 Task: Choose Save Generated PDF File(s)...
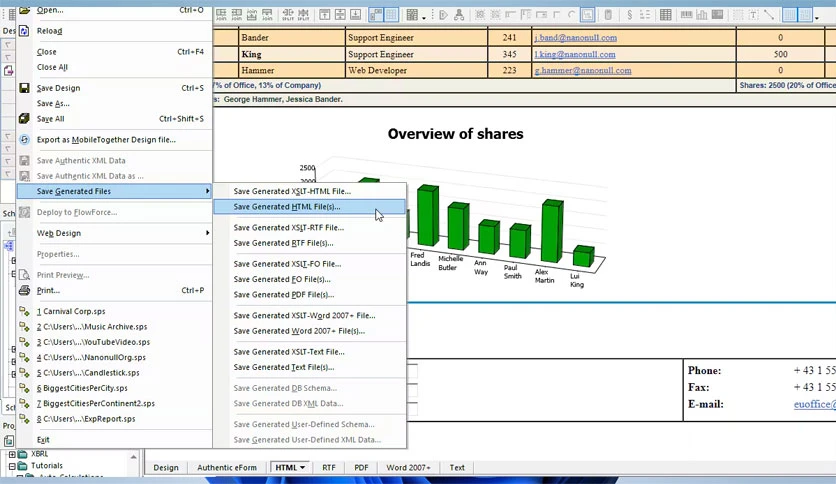click(309, 294)
